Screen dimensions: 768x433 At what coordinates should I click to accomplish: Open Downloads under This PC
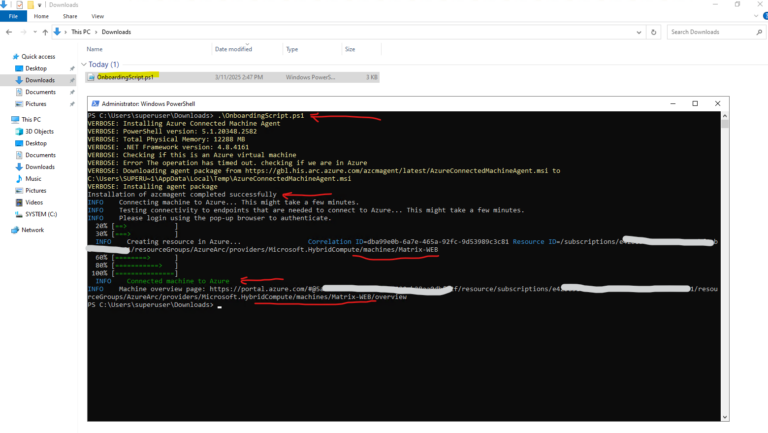click(40, 167)
